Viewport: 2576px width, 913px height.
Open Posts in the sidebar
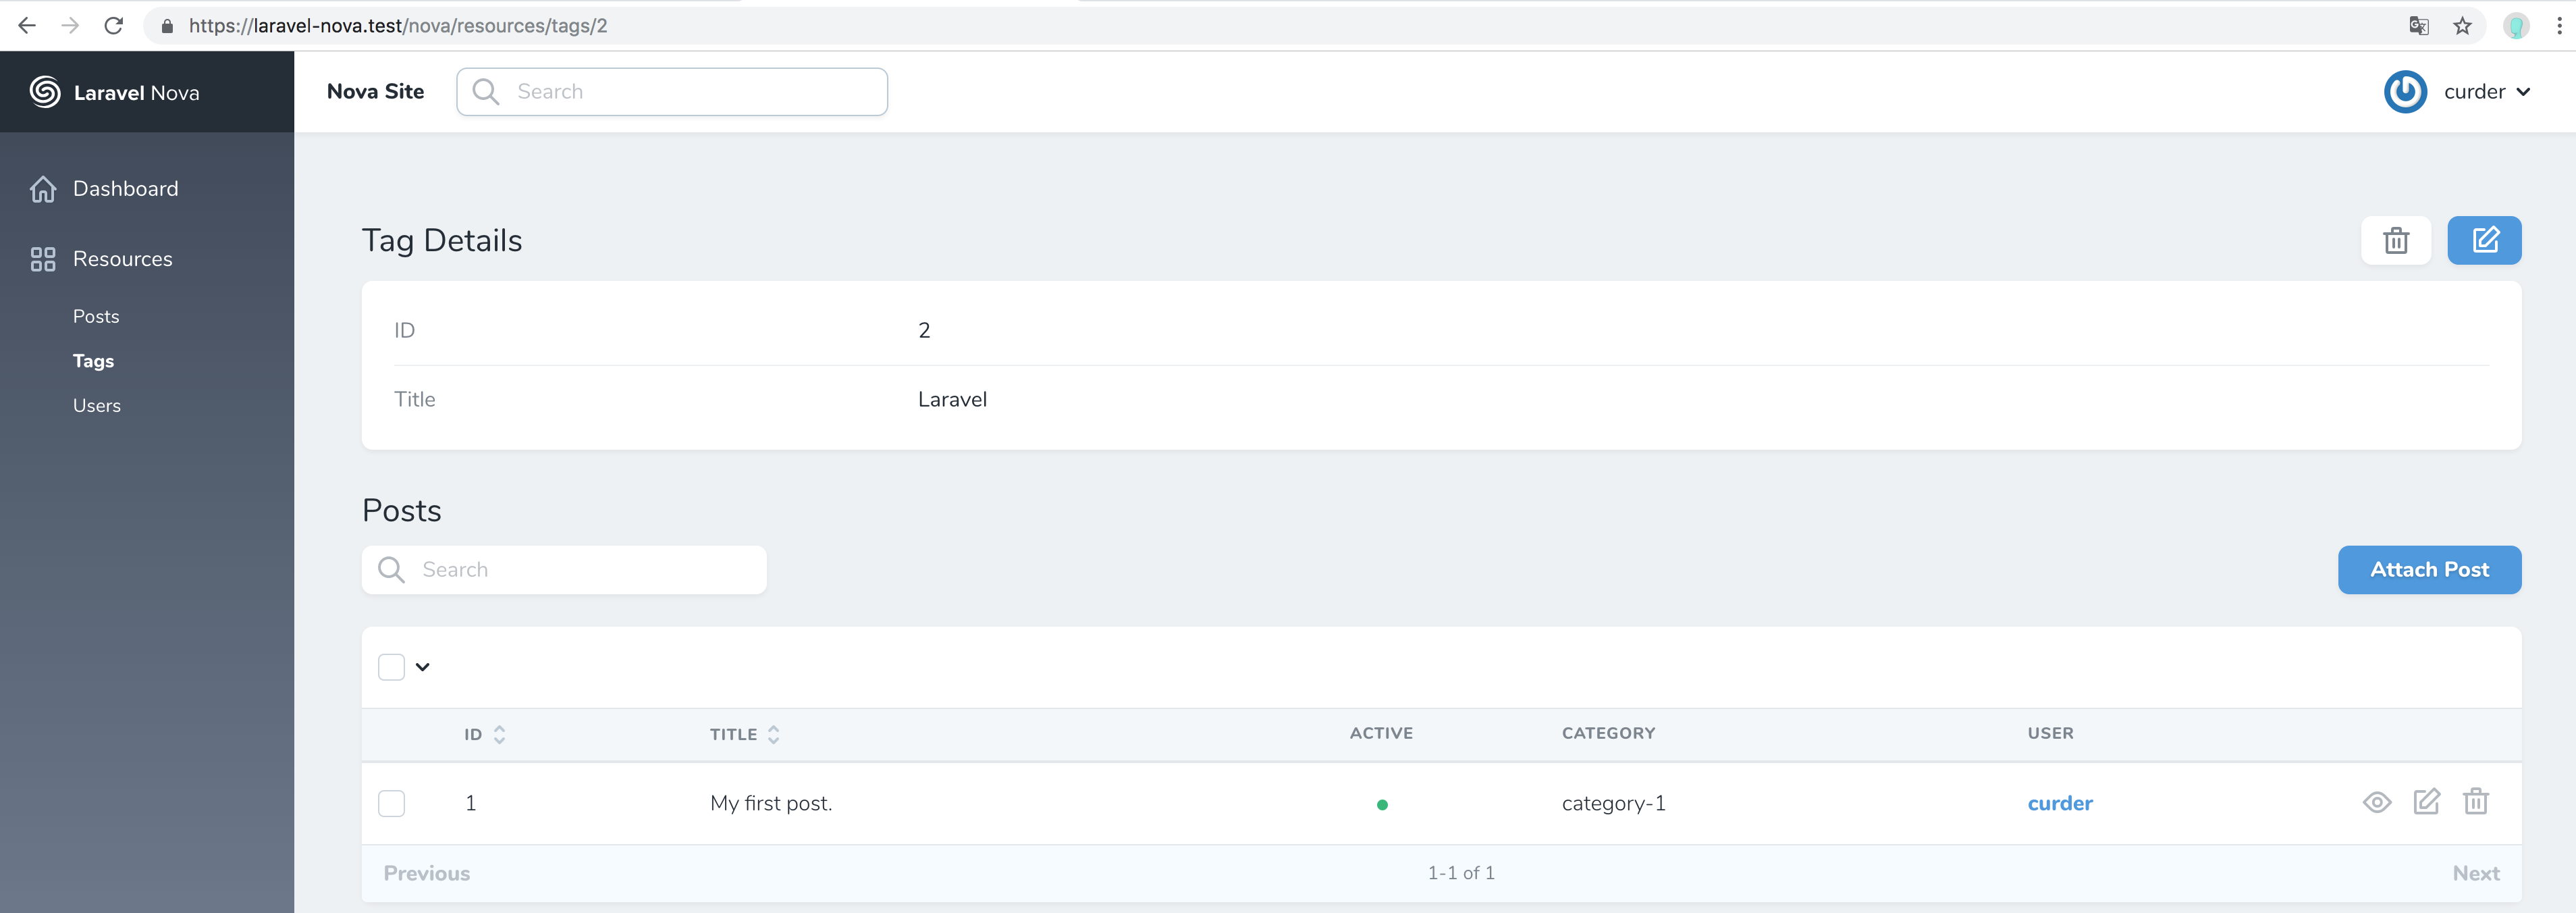click(96, 316)
